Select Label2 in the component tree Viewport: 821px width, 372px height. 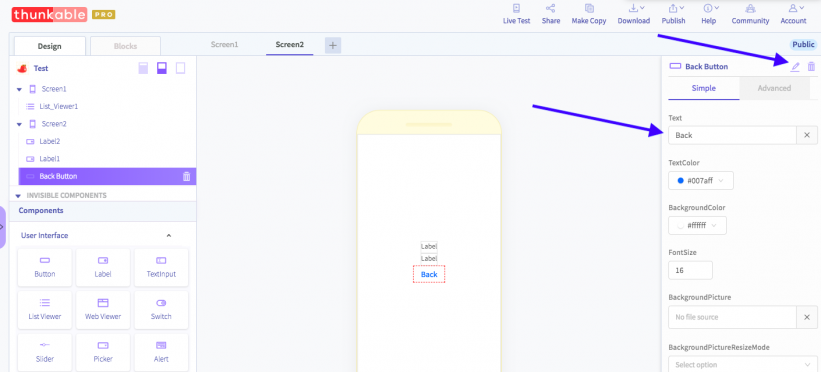[x=50, y=141]
